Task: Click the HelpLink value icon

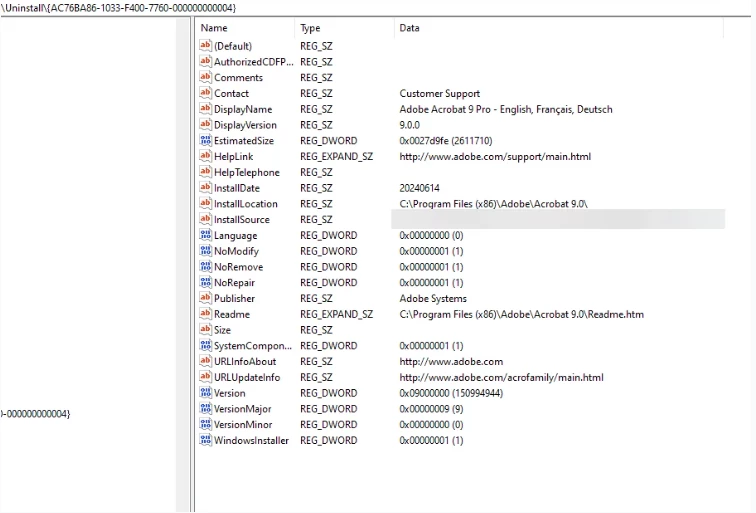Action: coord(205,156)
